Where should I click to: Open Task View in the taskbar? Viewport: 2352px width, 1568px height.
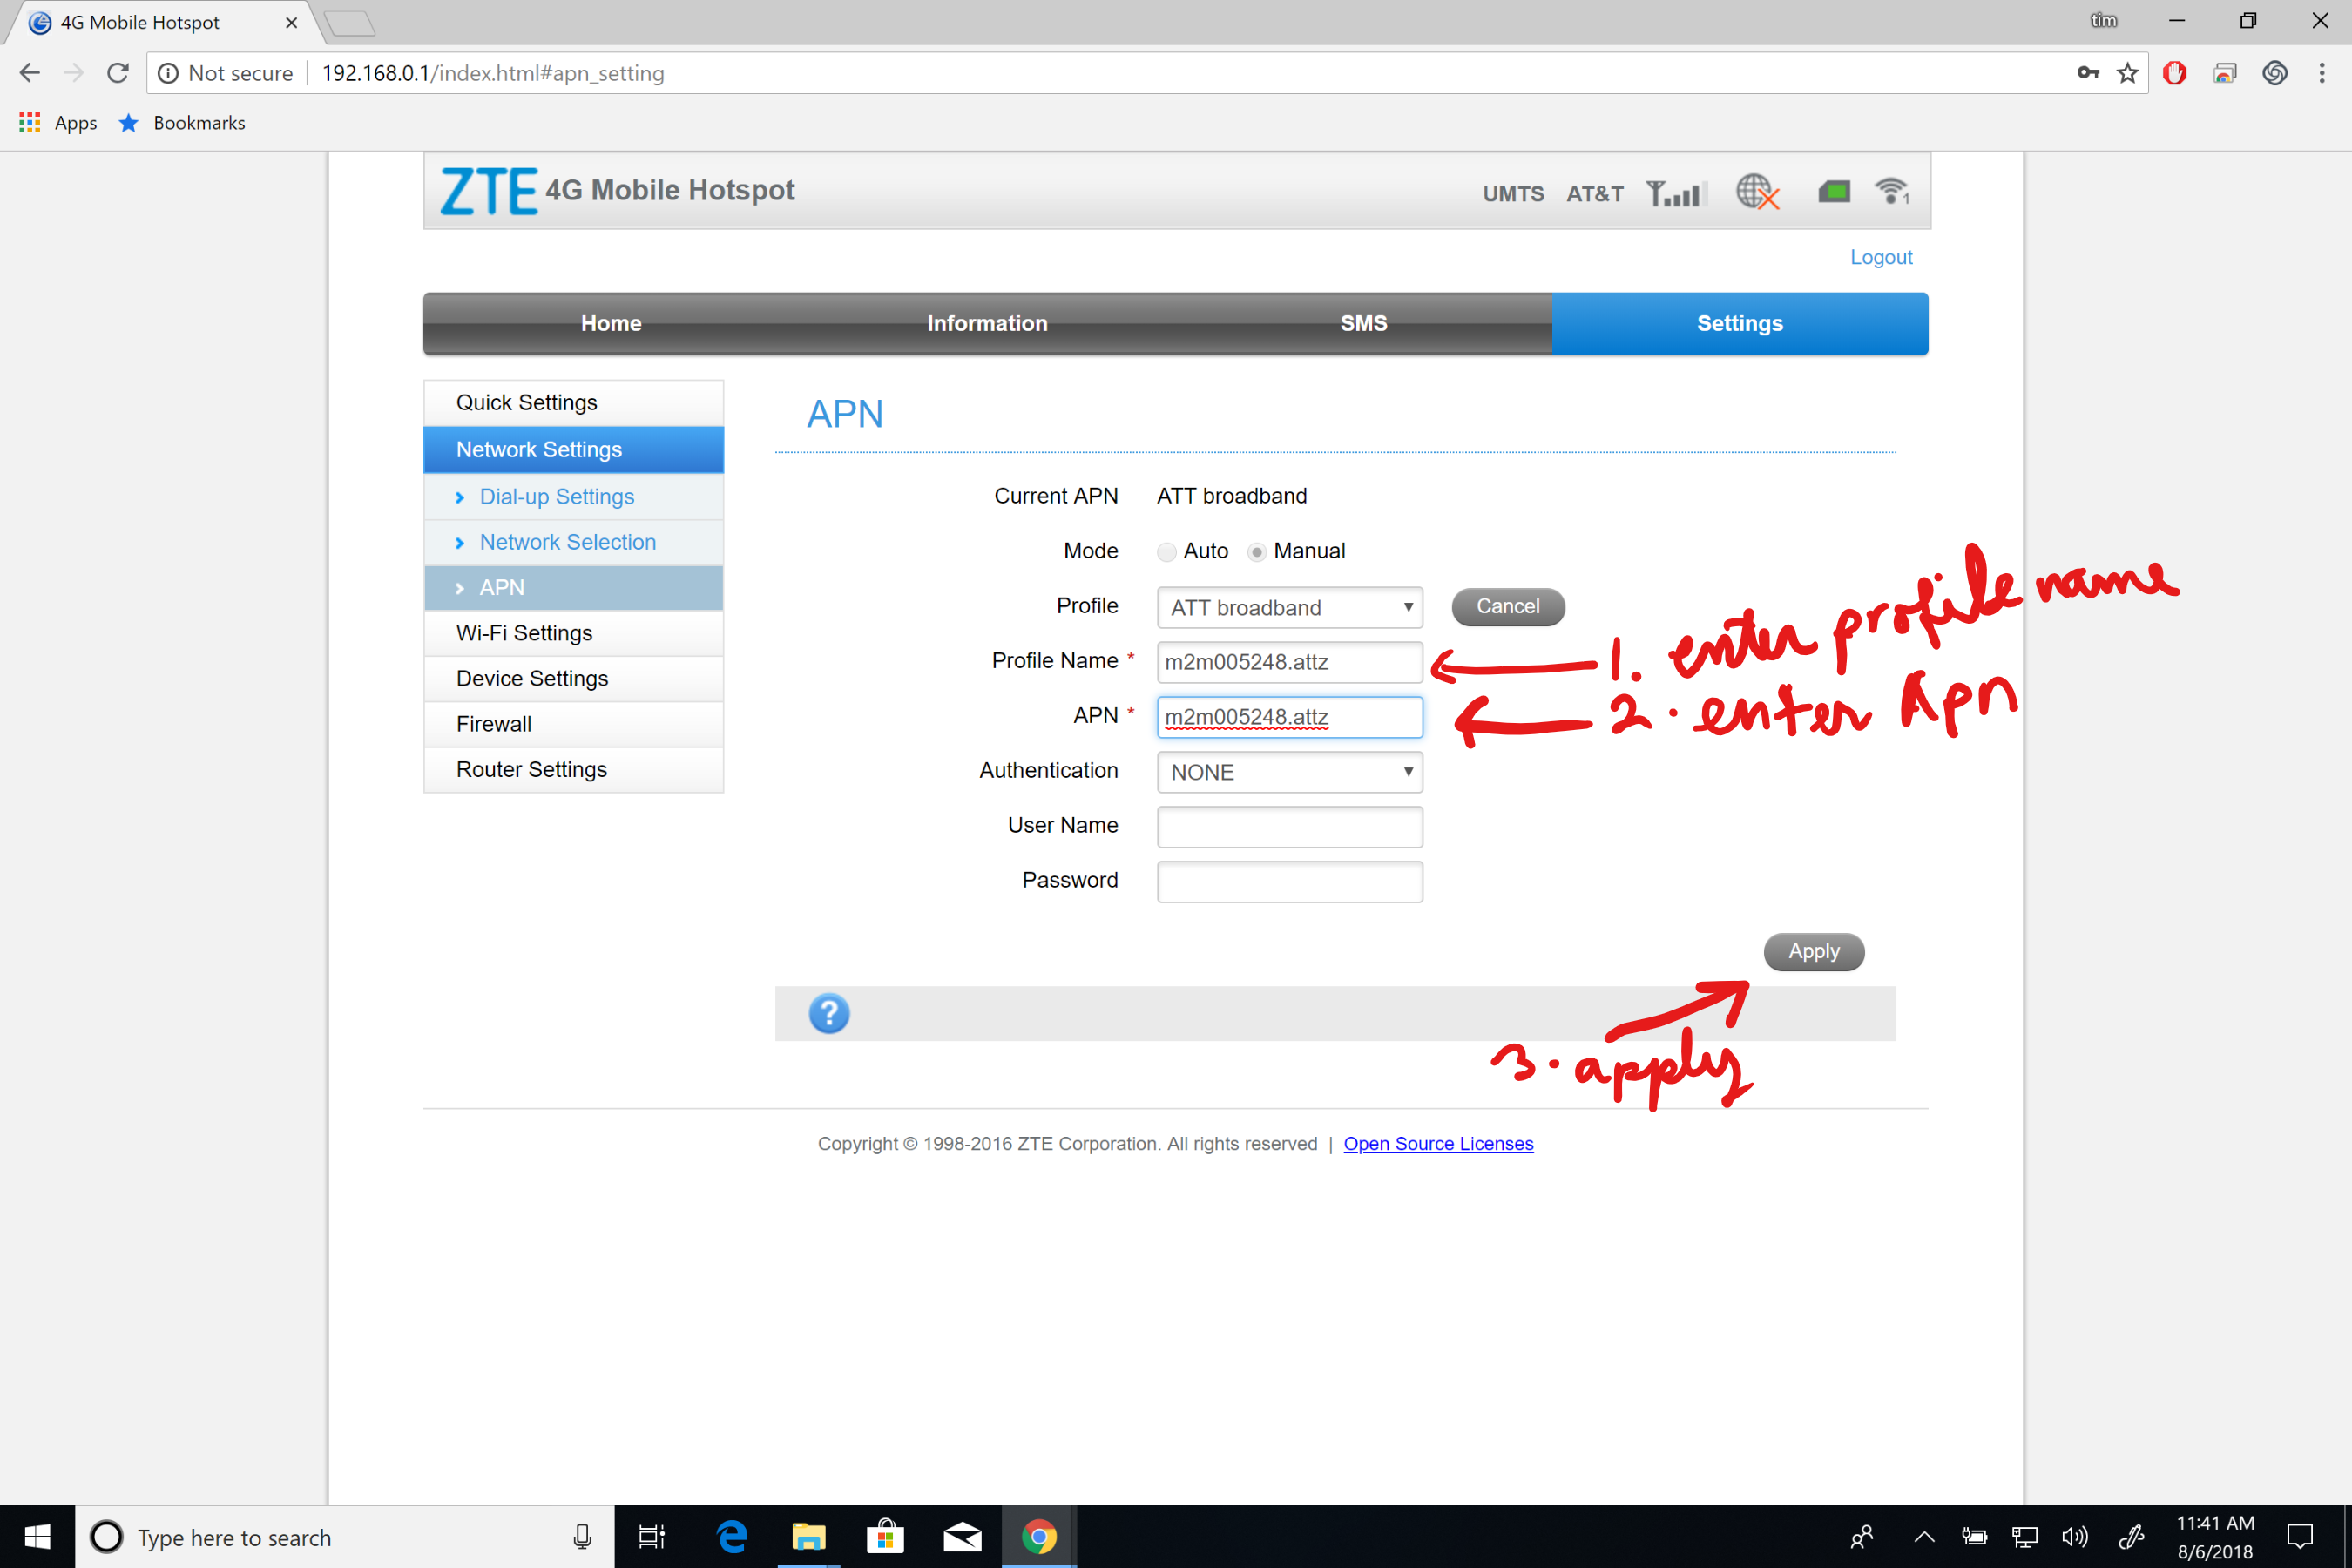[x=652, y=1537]
